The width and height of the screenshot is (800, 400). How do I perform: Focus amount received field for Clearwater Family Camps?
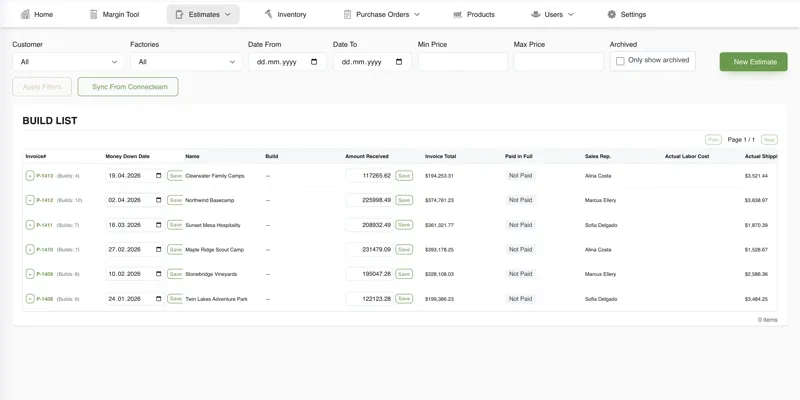[x=369, y=176]
